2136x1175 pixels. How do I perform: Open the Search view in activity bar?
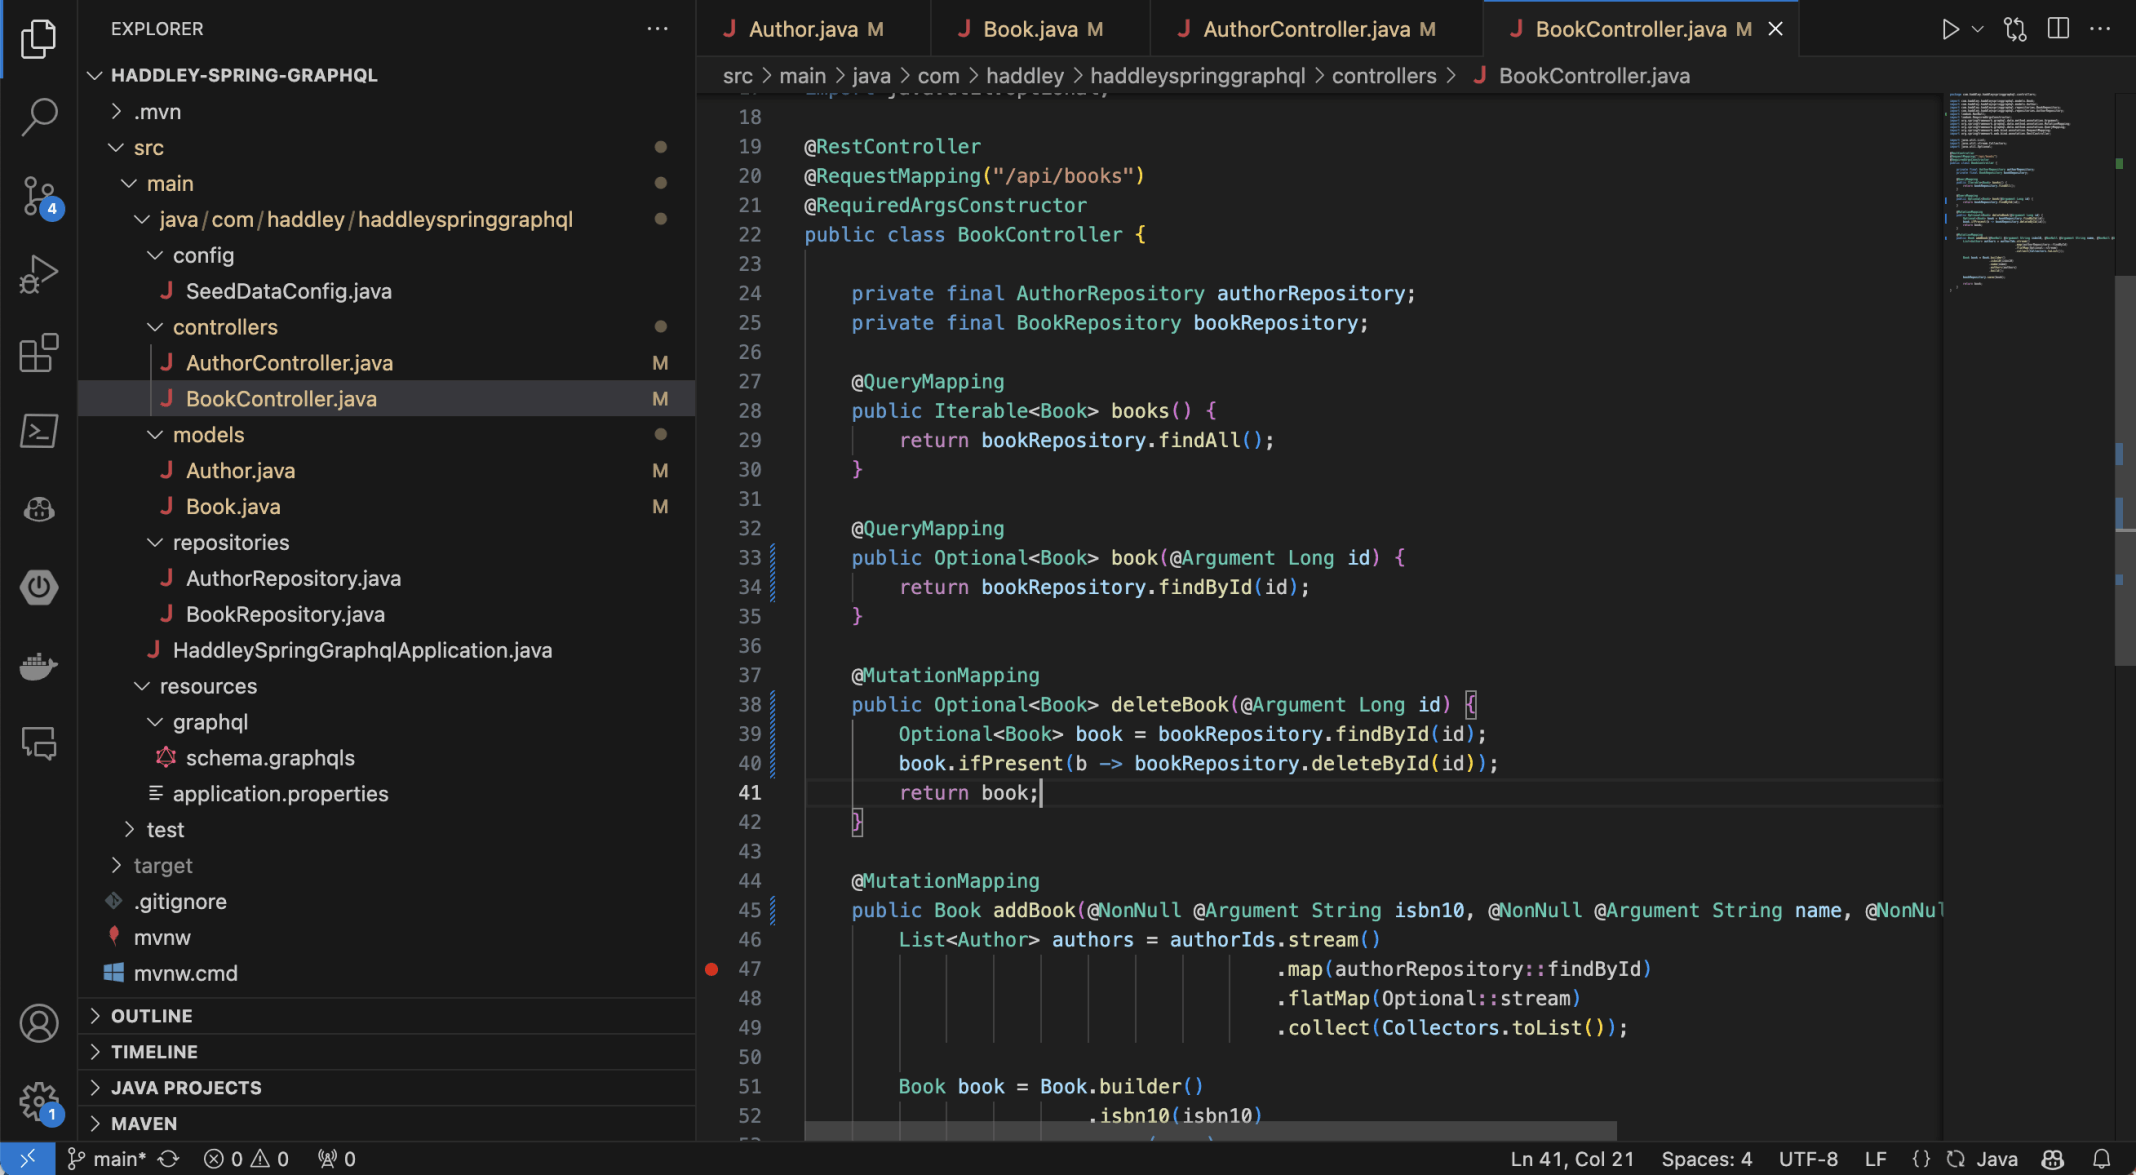point(39,116)
